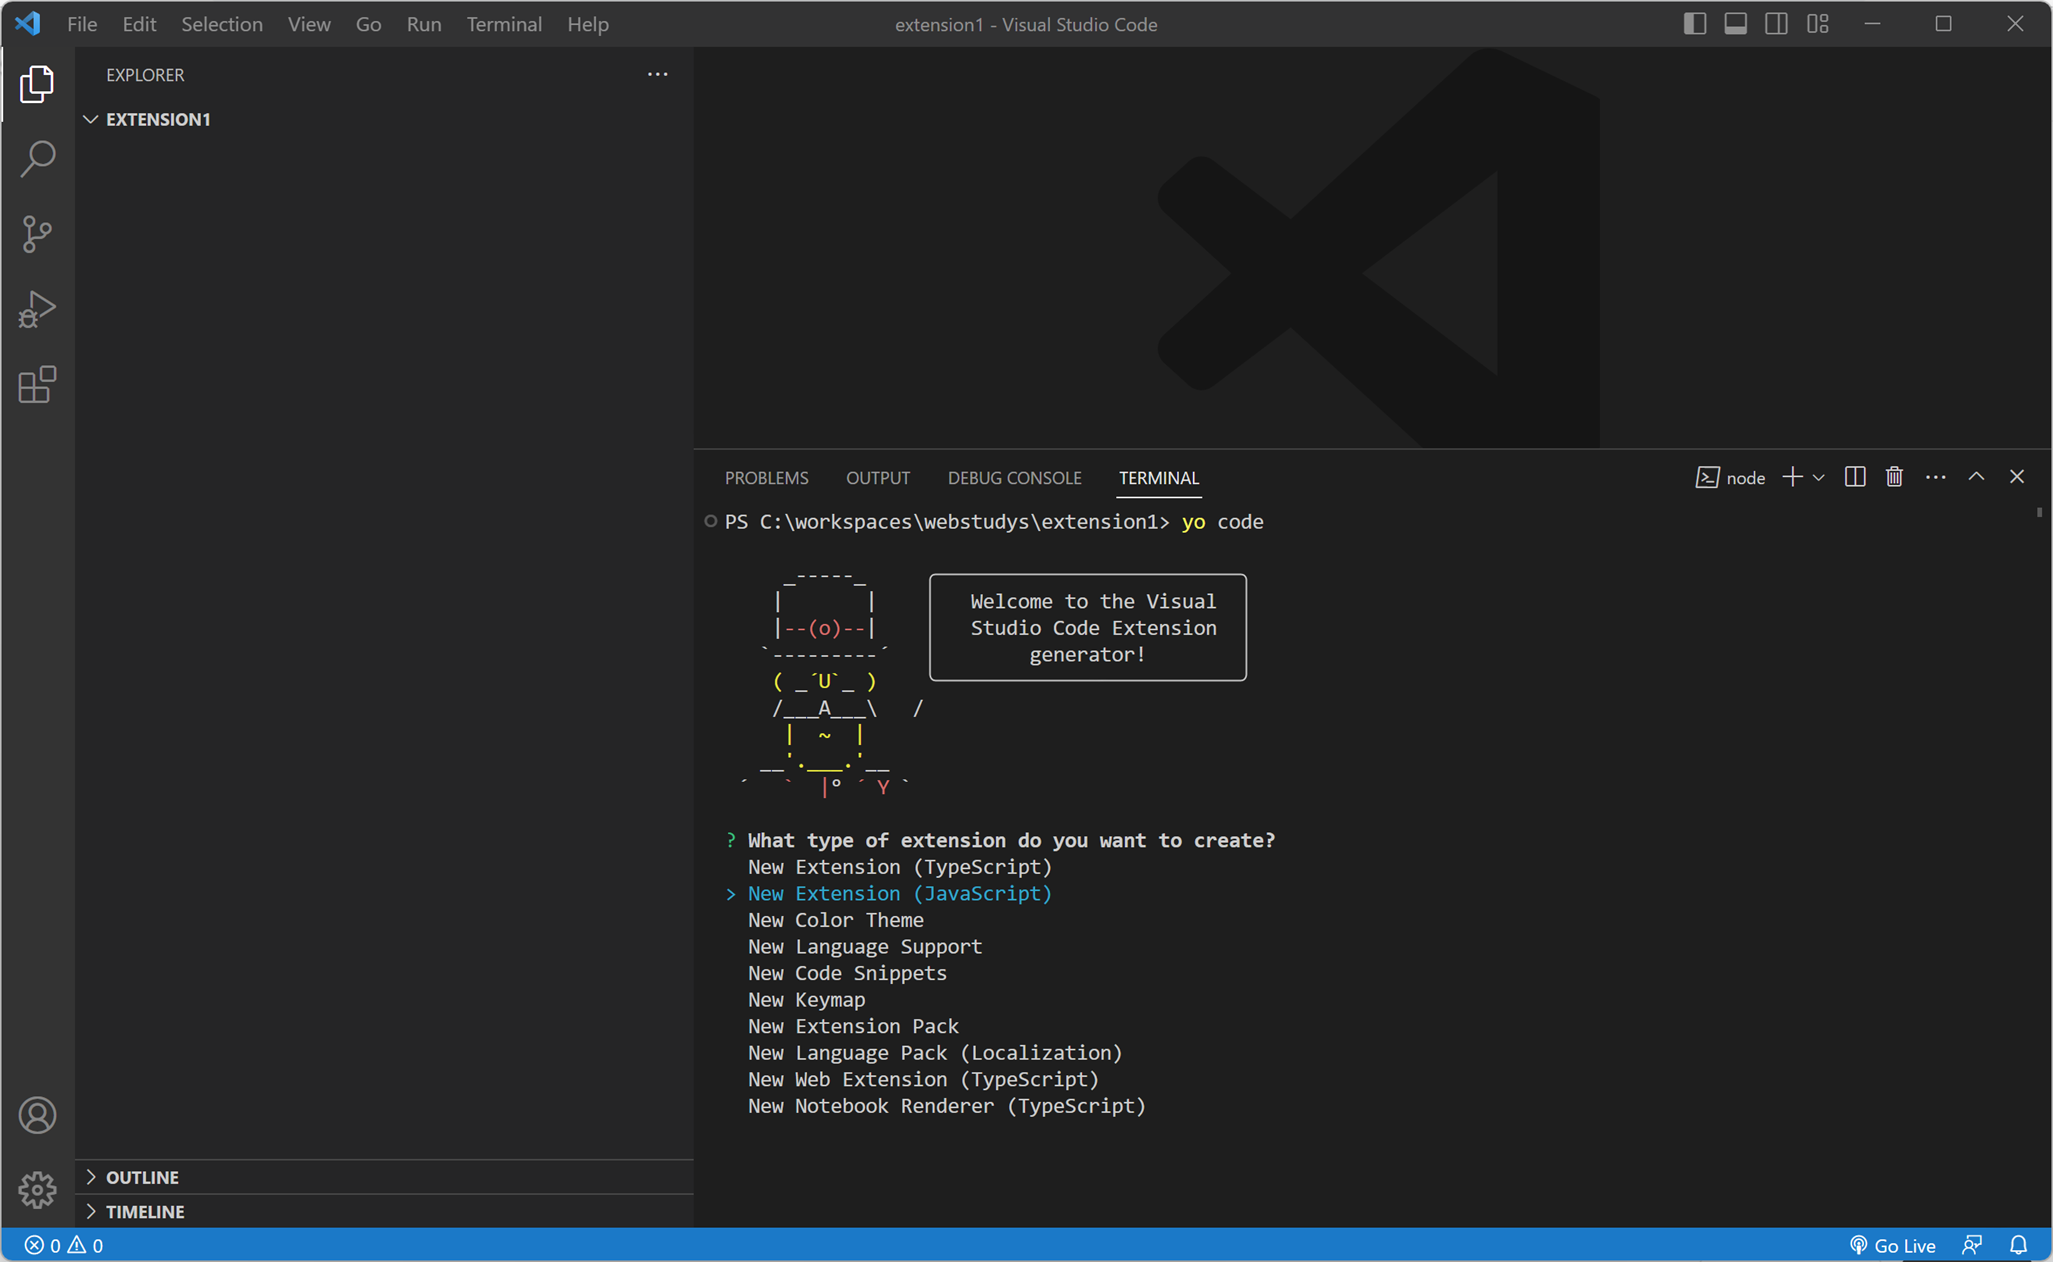The height and width of the screenshot is (1262, 2053).
Task: Click the notifications bell in status bar
Action: 2018,1245
